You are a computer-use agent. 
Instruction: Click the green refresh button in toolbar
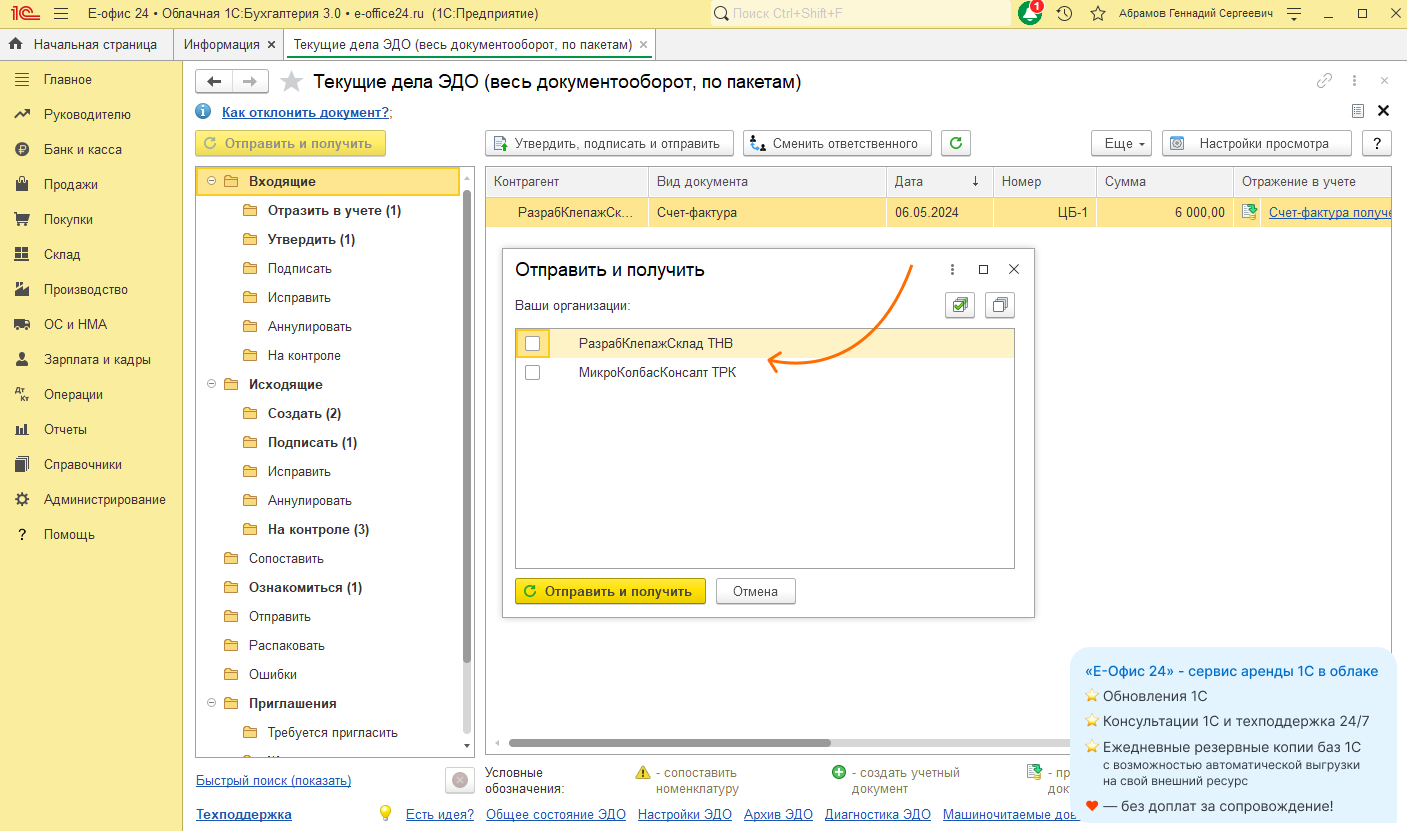tap(957, 143)
